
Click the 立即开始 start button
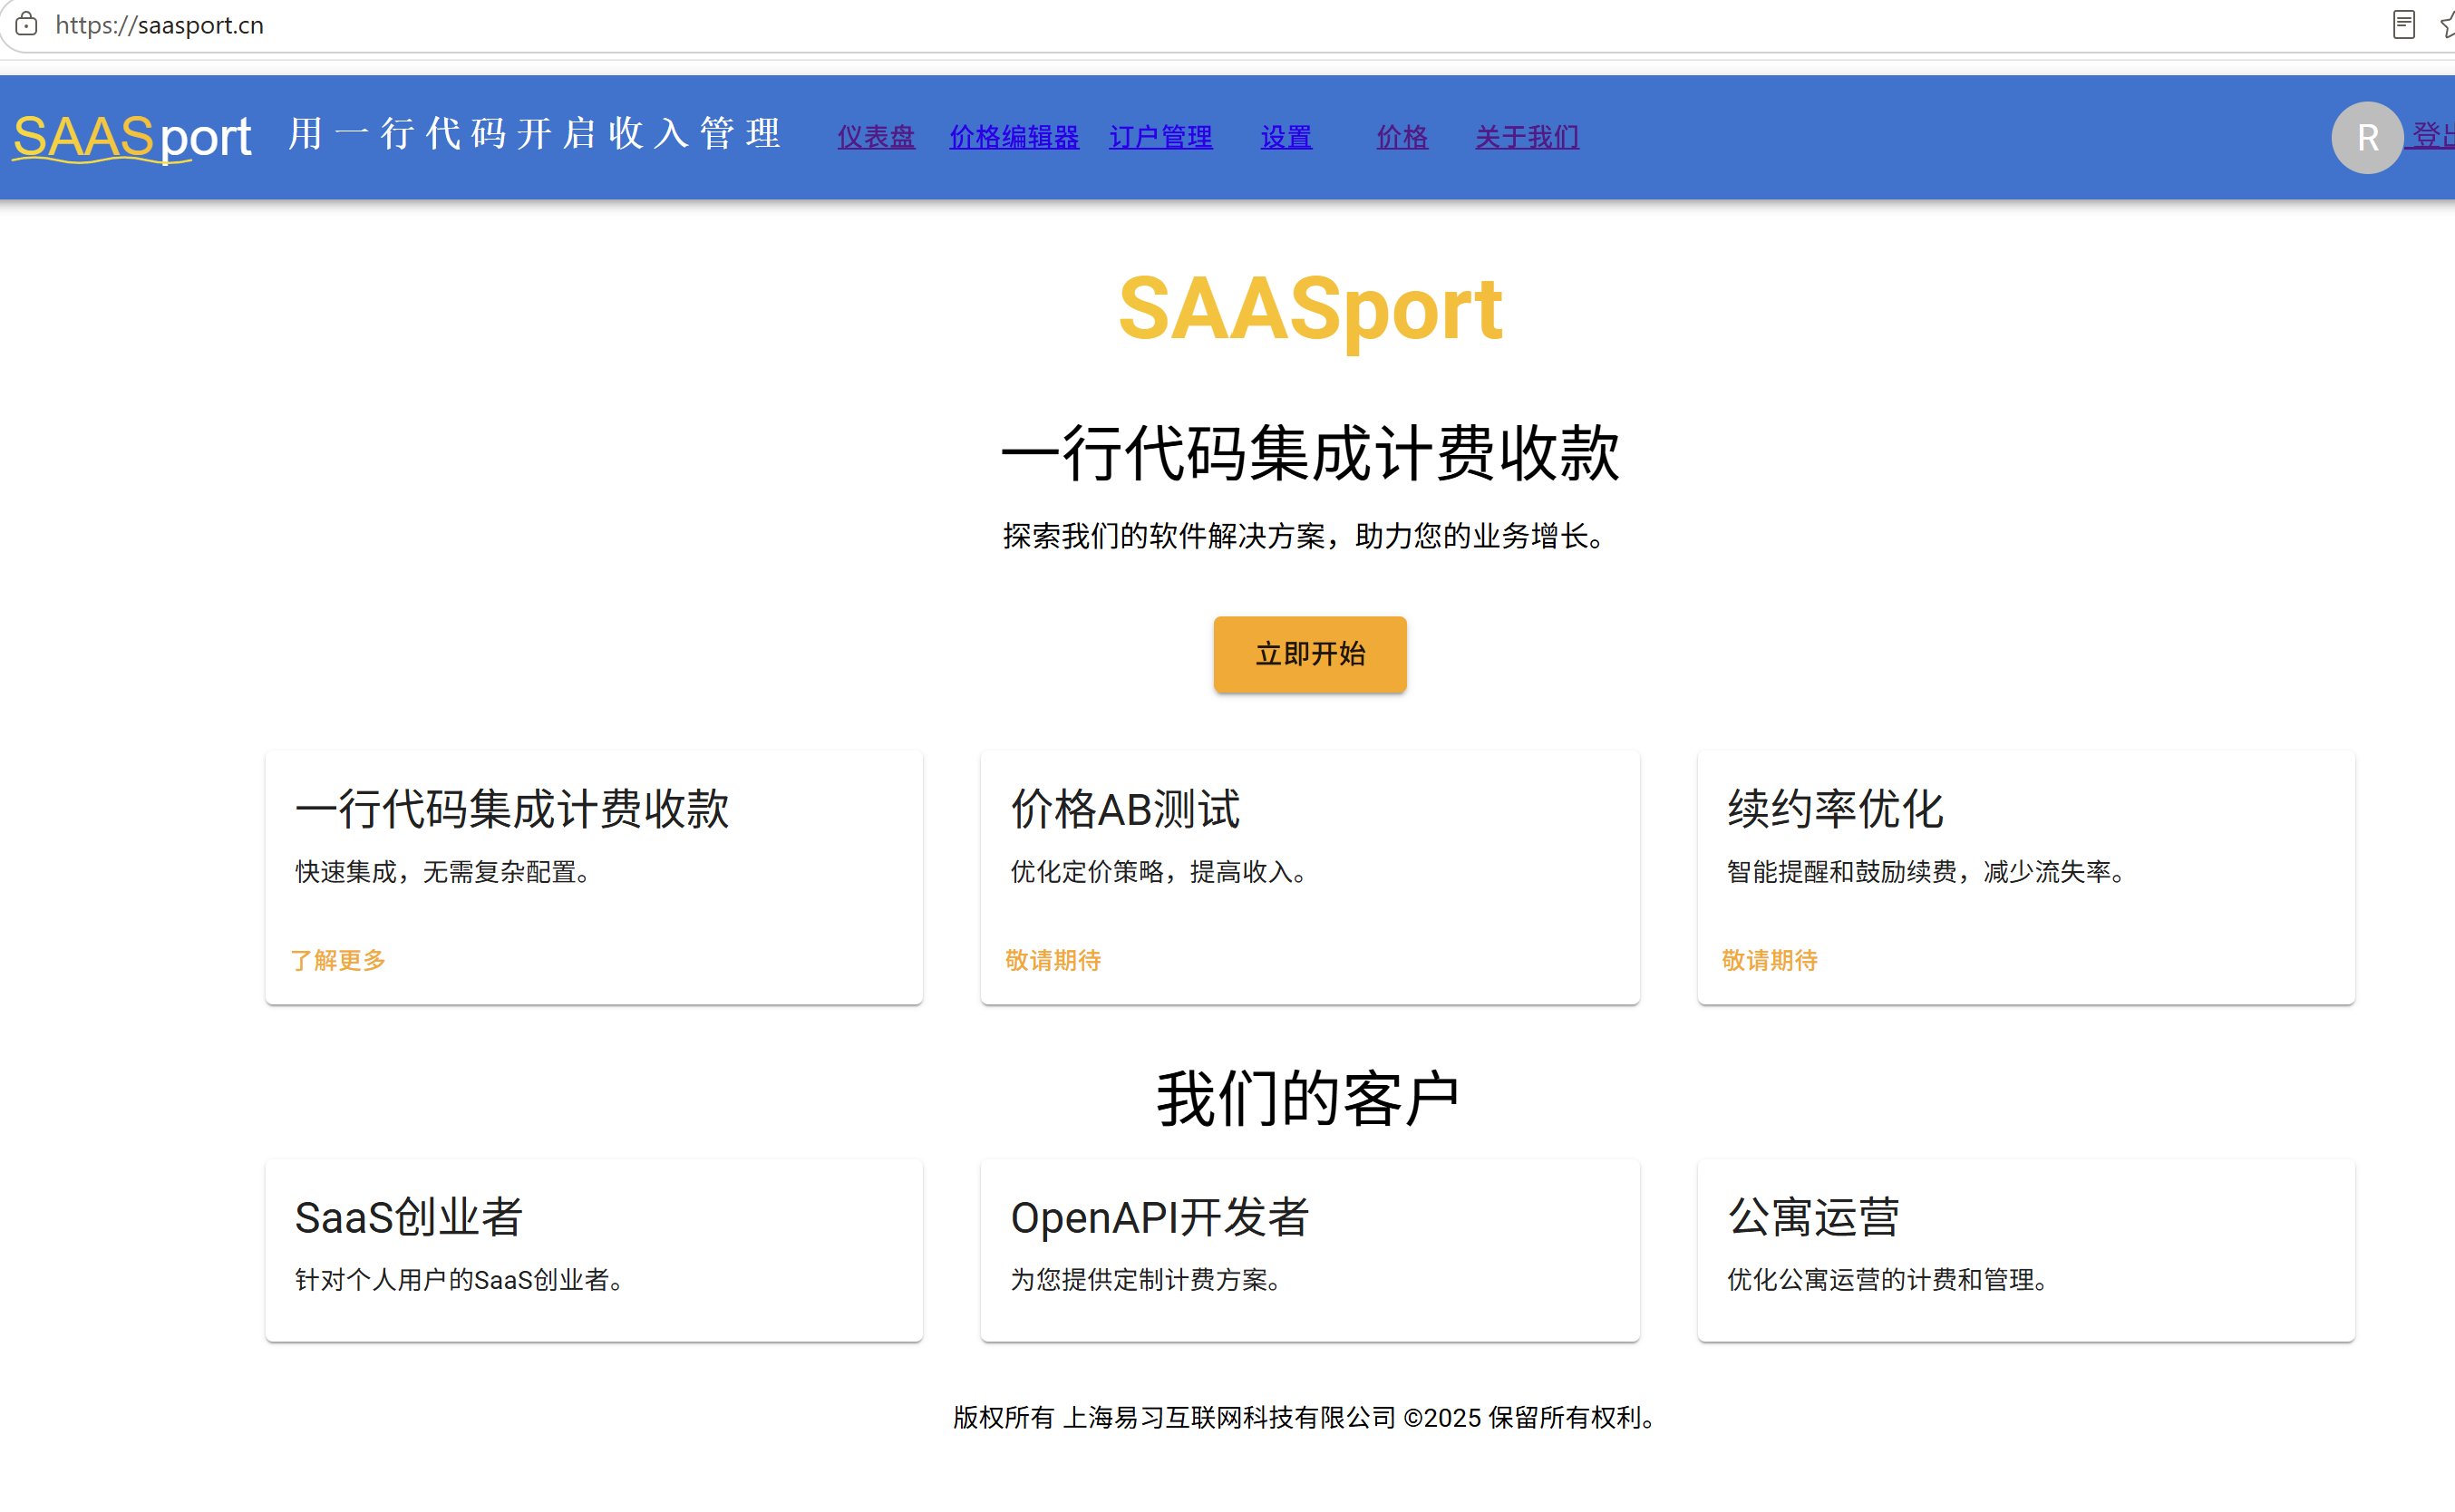point(1310,654)
